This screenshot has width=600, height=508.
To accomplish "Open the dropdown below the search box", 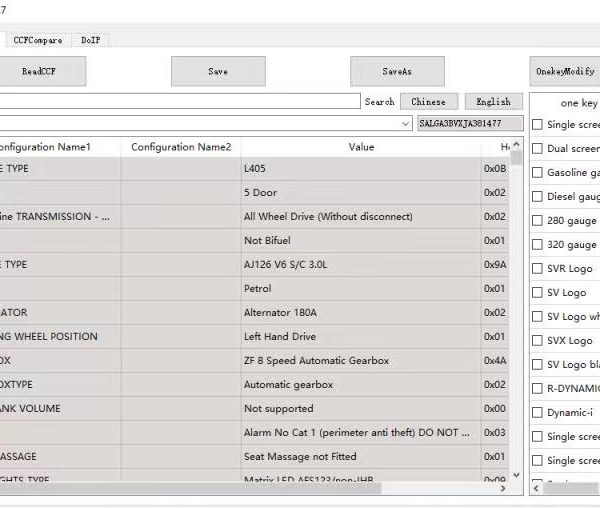I will (405, 124).
